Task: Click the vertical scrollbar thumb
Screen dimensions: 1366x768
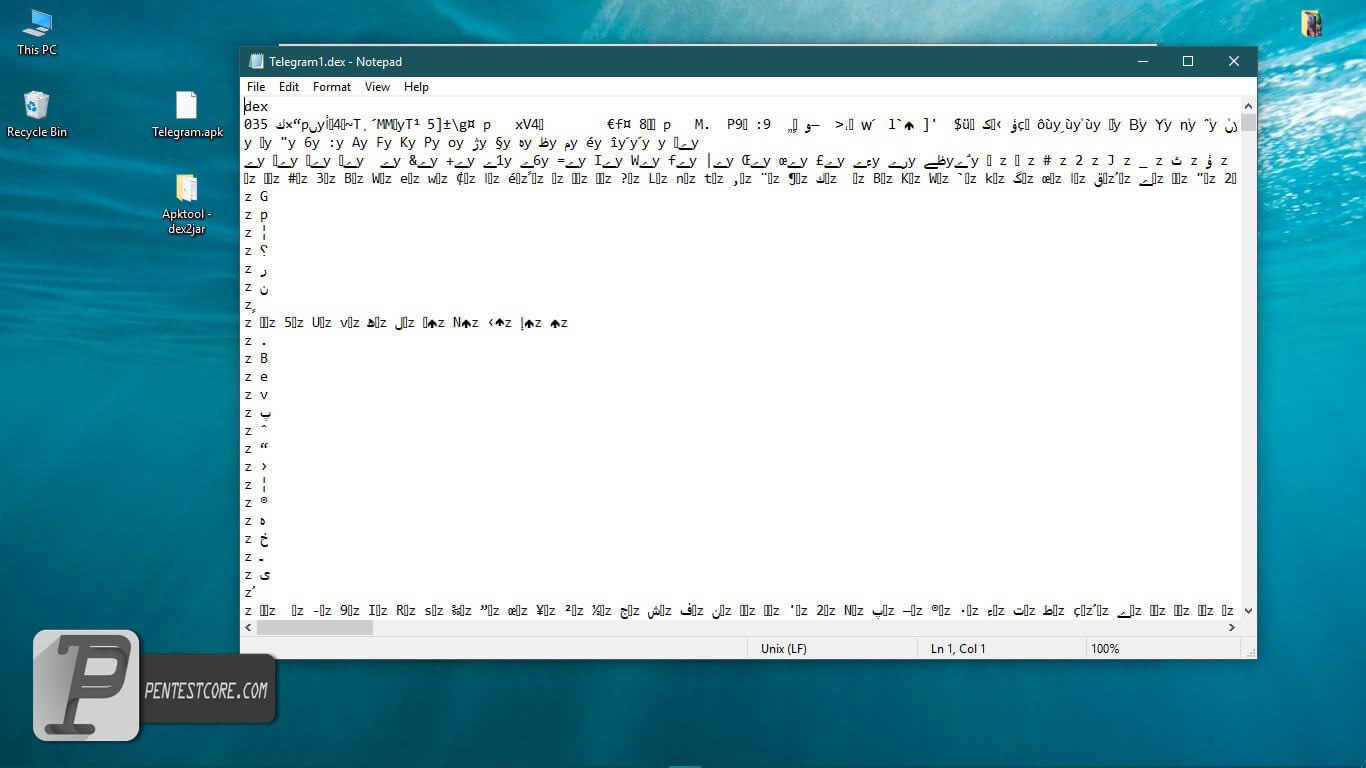Action: (1248, 122)
